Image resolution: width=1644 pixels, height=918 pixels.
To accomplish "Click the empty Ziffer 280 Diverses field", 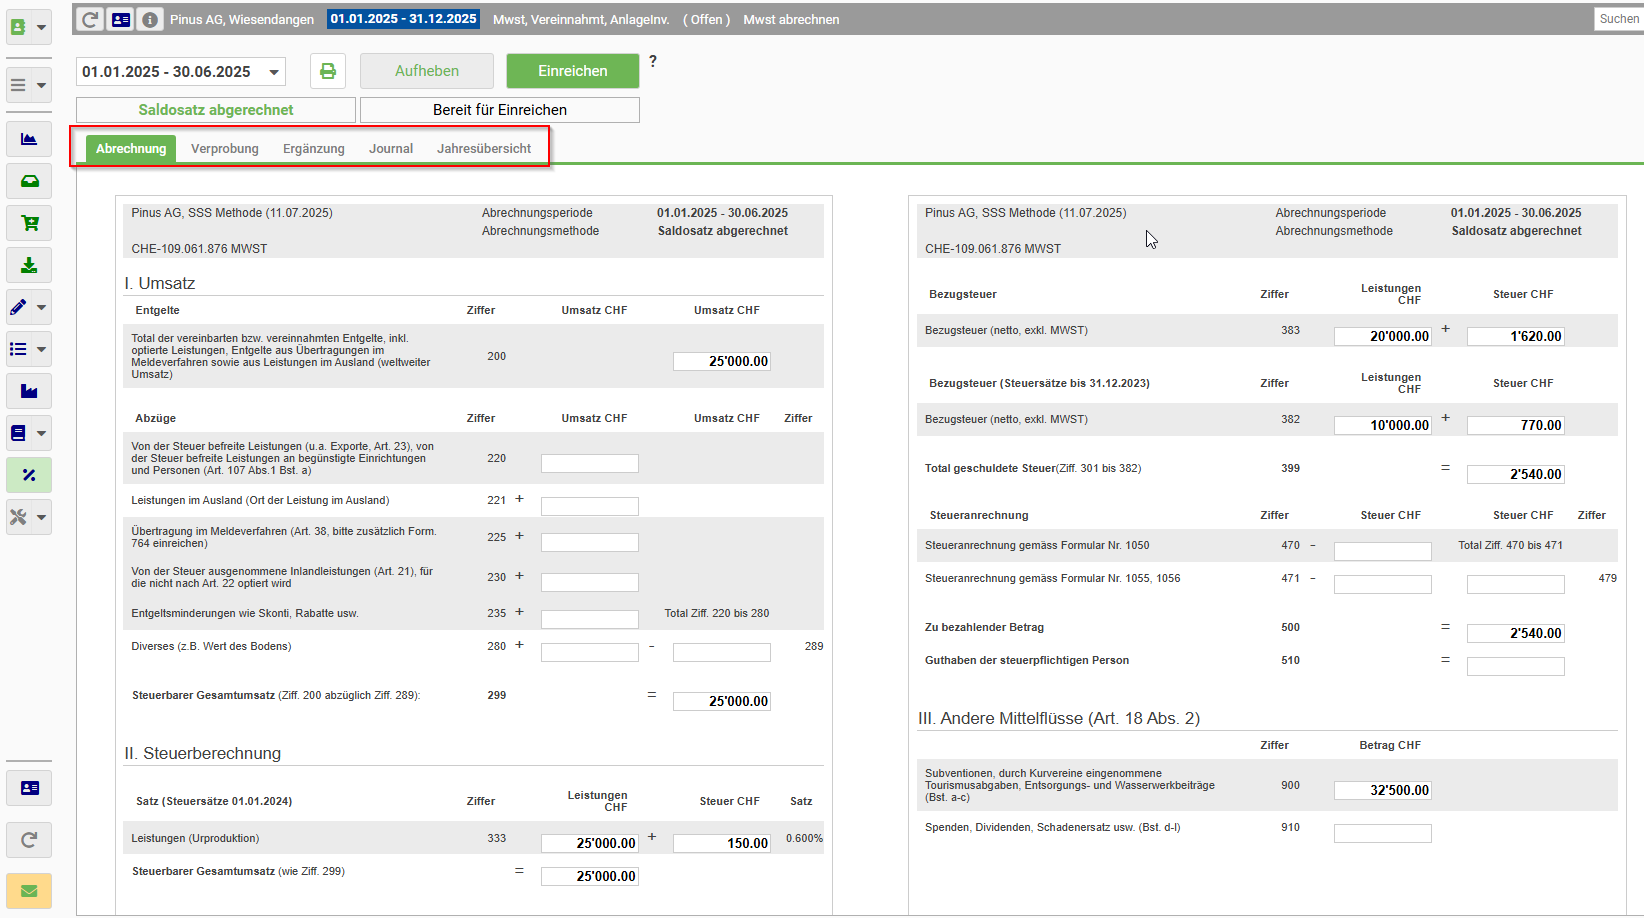I will (590, 652).
